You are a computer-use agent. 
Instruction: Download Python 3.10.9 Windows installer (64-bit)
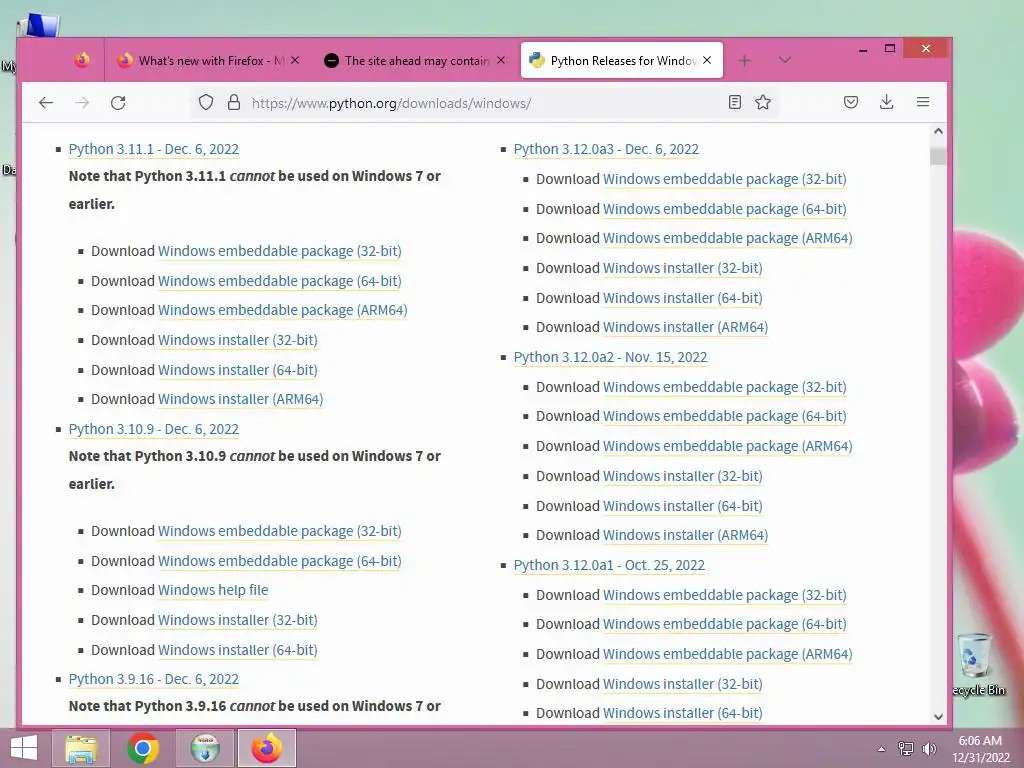(238, 650)
